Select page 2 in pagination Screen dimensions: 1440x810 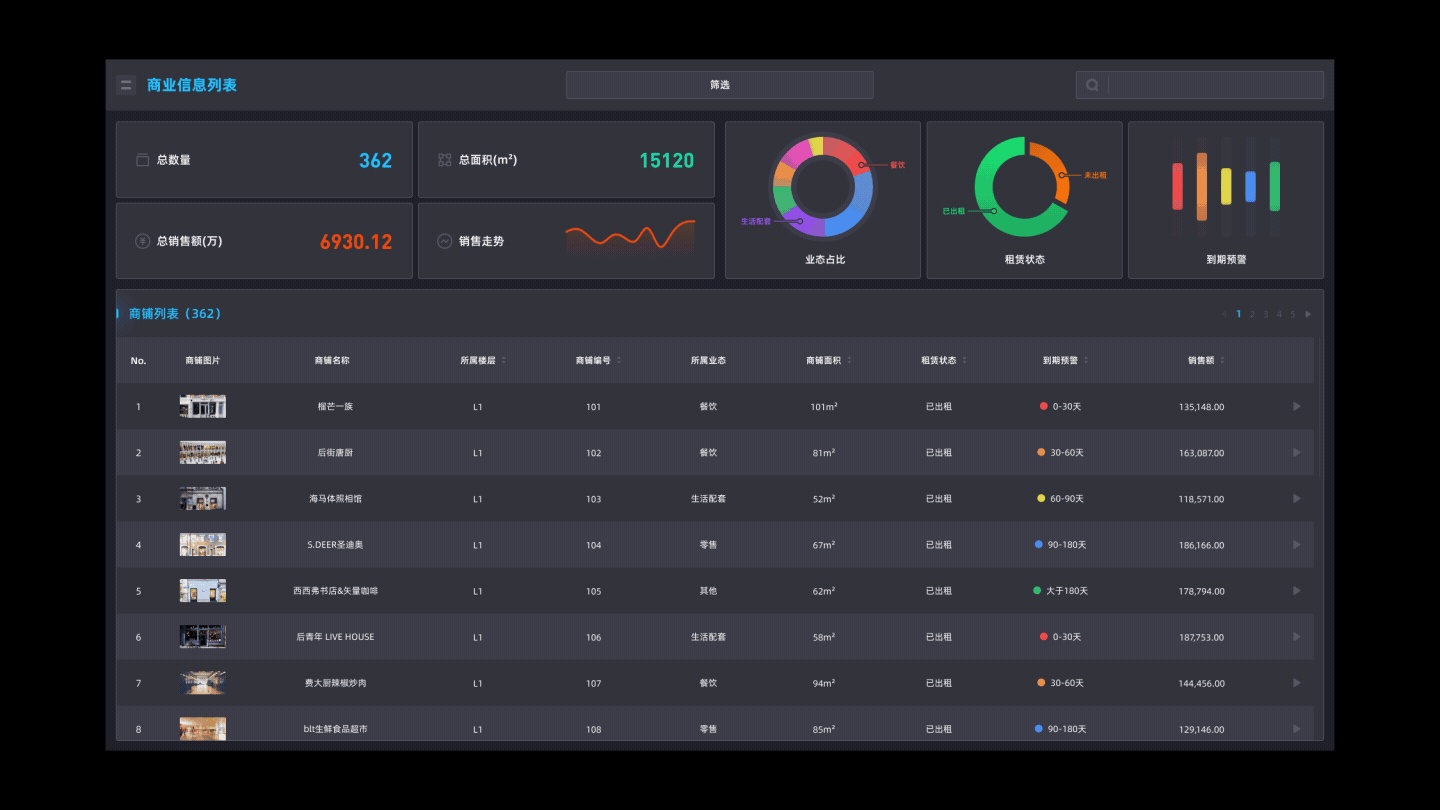pos(1252,314)
